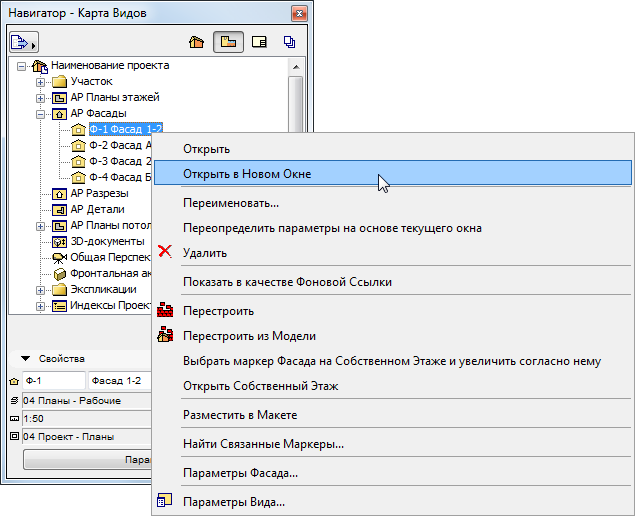This screenshot has height=516, width=635.
Task: Close the Навигатор - Карта Видов panel
Action: [299, 14]
